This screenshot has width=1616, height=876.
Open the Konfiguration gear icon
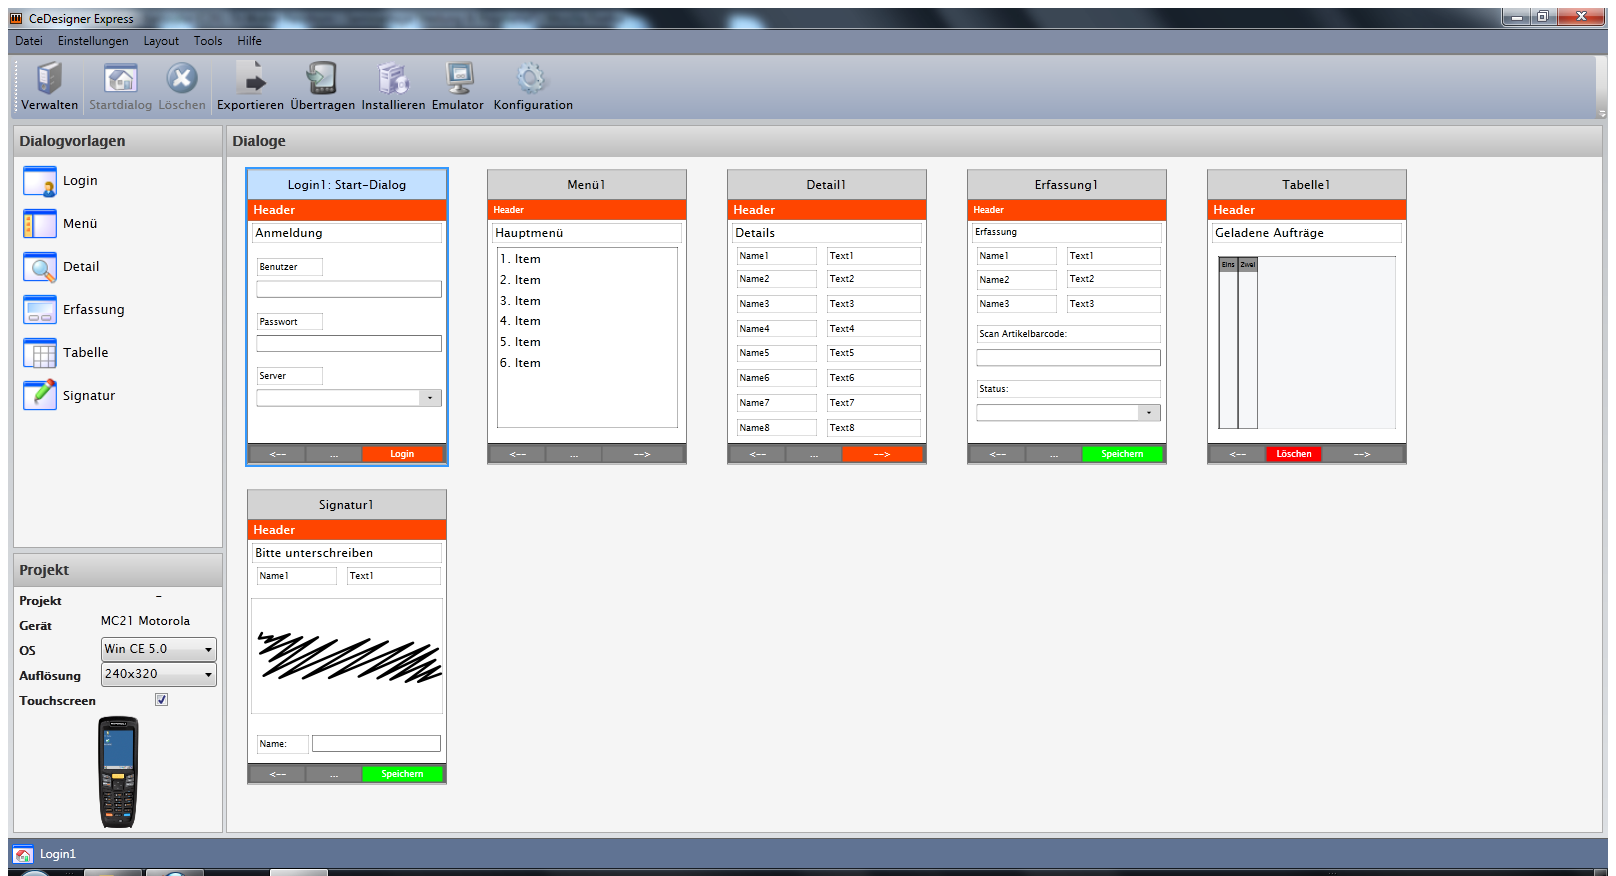532,79
